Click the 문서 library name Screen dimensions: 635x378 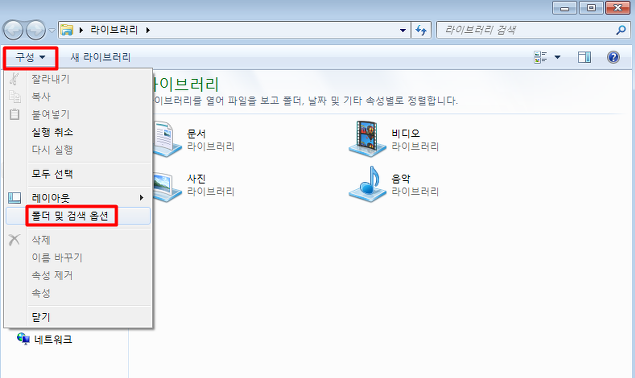(x=196, y=133)
